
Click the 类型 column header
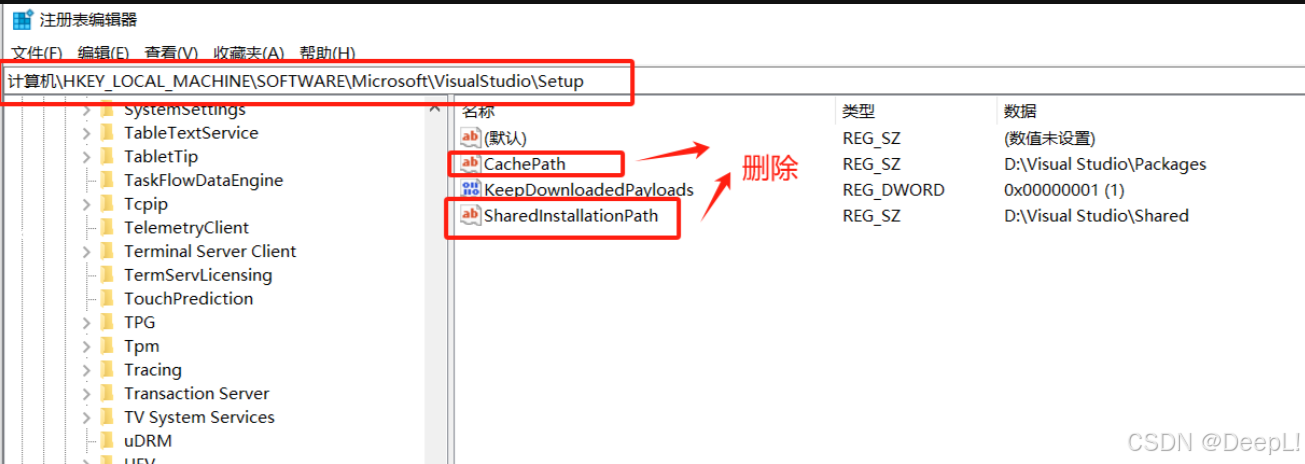(859, 111)
